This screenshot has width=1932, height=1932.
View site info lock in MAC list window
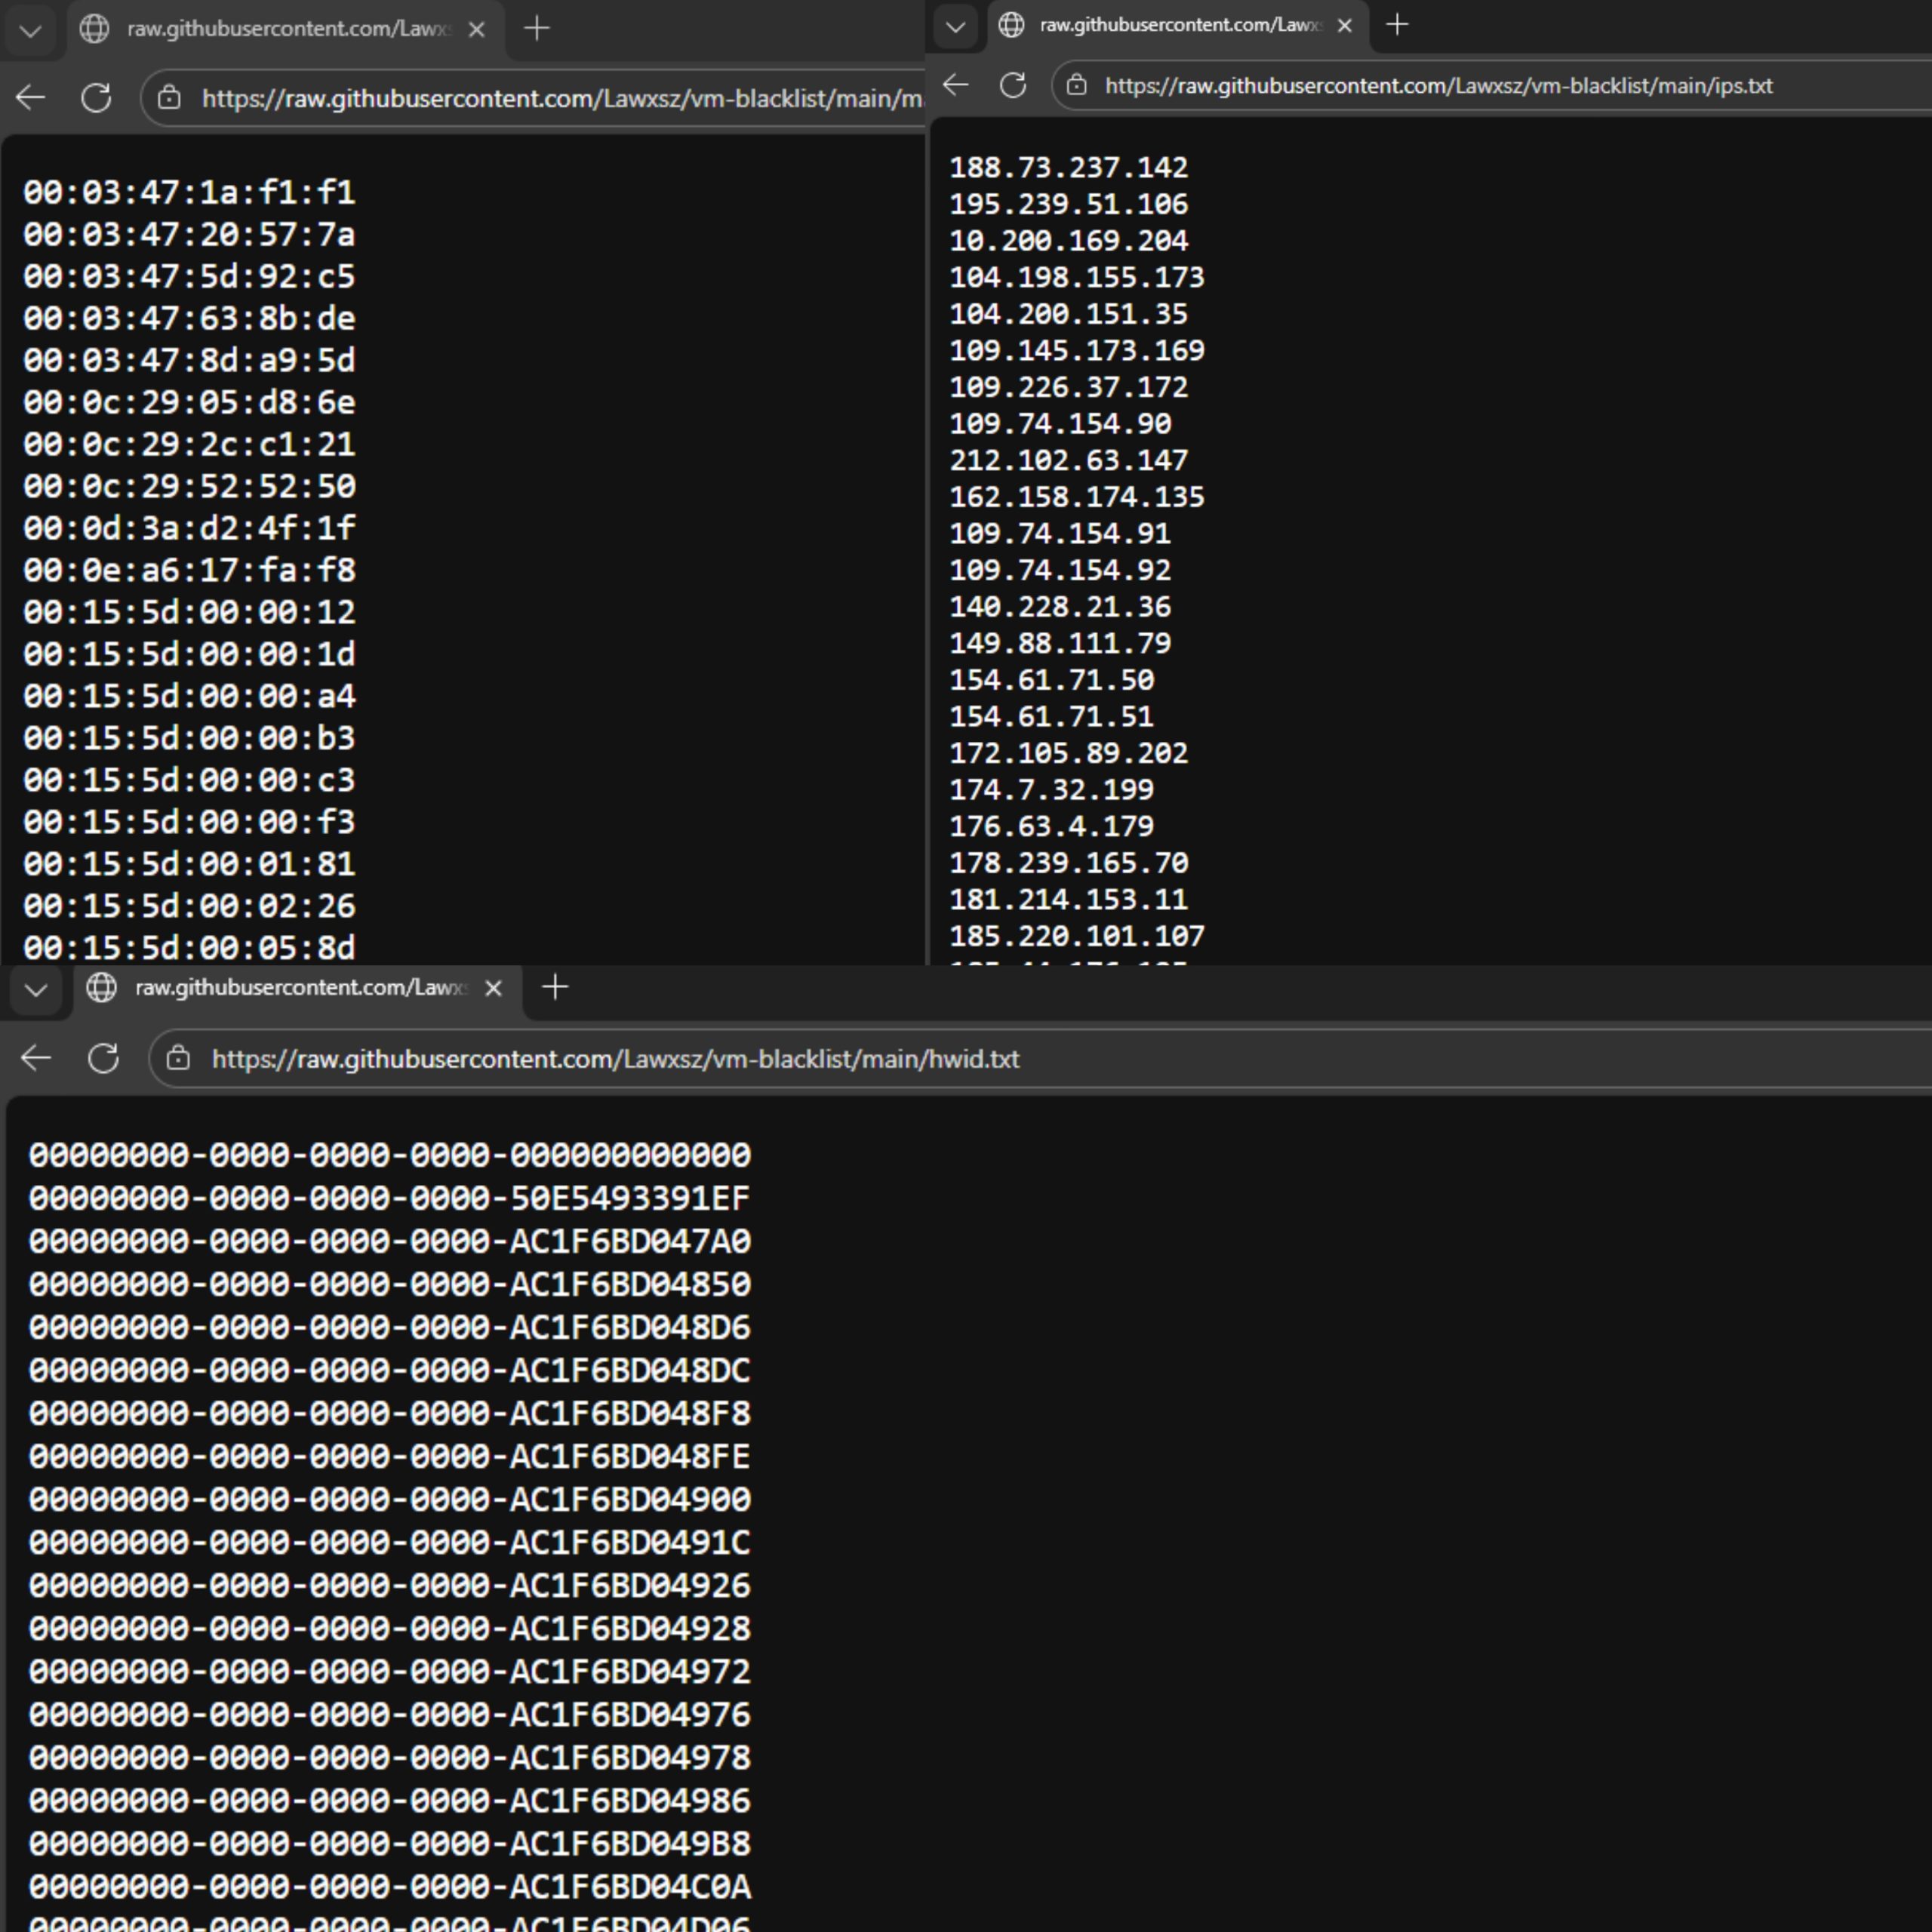point(169,98)
